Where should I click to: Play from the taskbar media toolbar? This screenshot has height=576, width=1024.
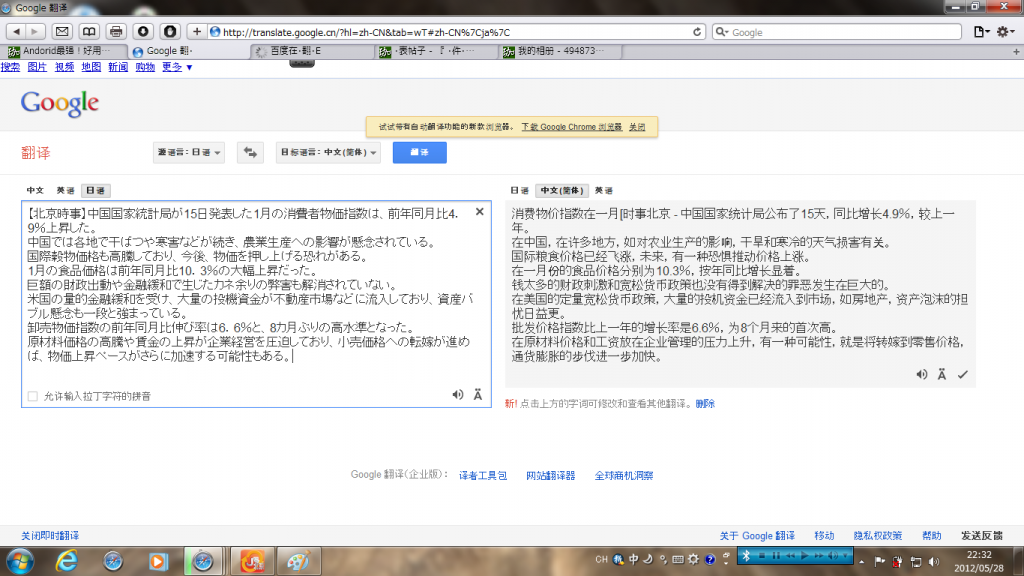(x=805, y=556)
